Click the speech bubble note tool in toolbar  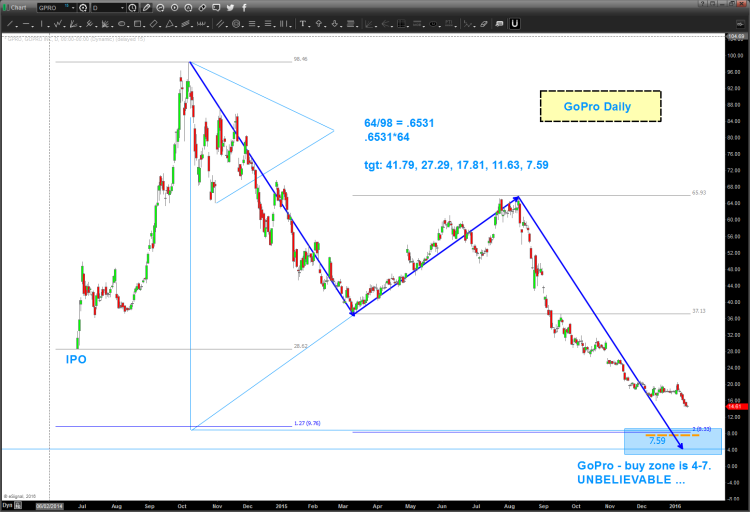(x=499, y=23)
